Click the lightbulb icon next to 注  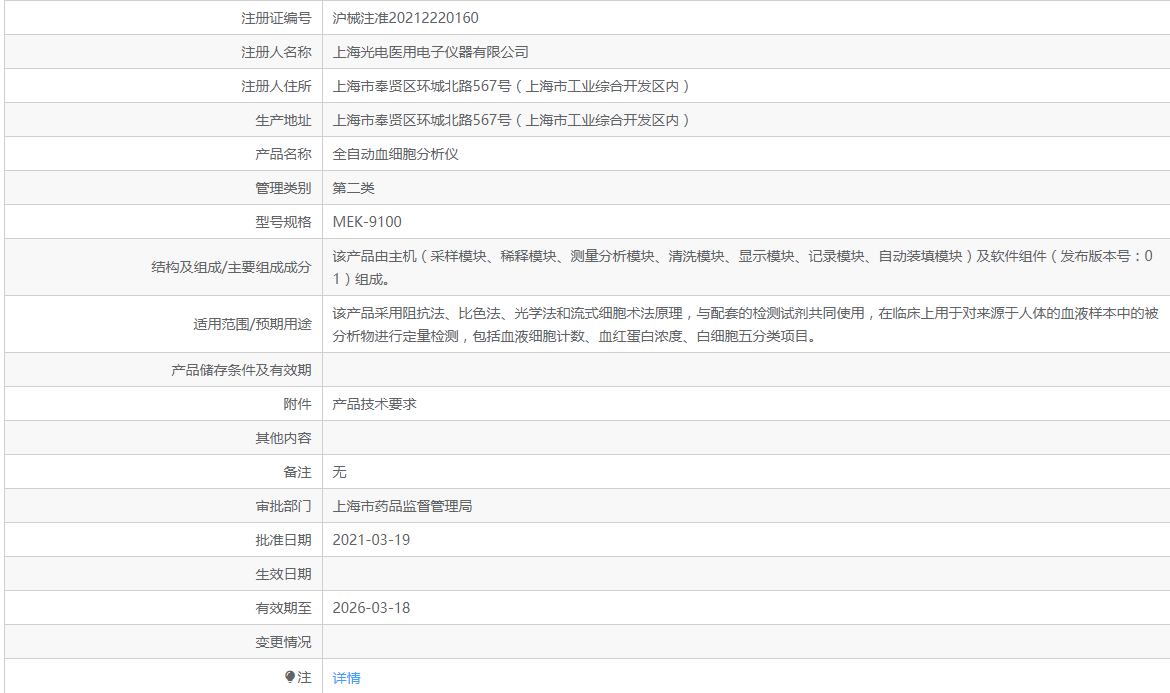290,677
